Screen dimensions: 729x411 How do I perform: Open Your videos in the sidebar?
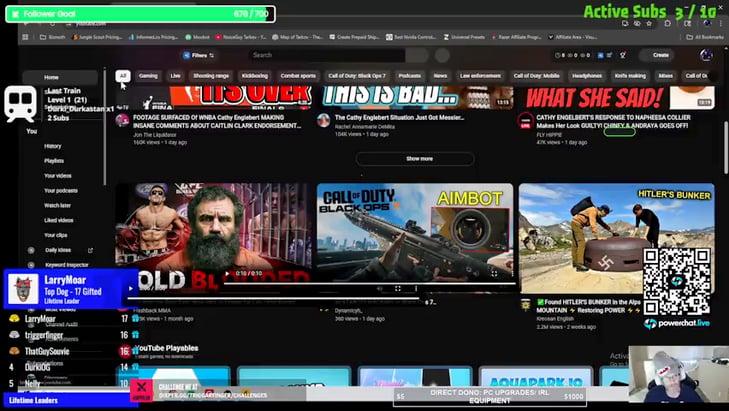tap(60, 176)
